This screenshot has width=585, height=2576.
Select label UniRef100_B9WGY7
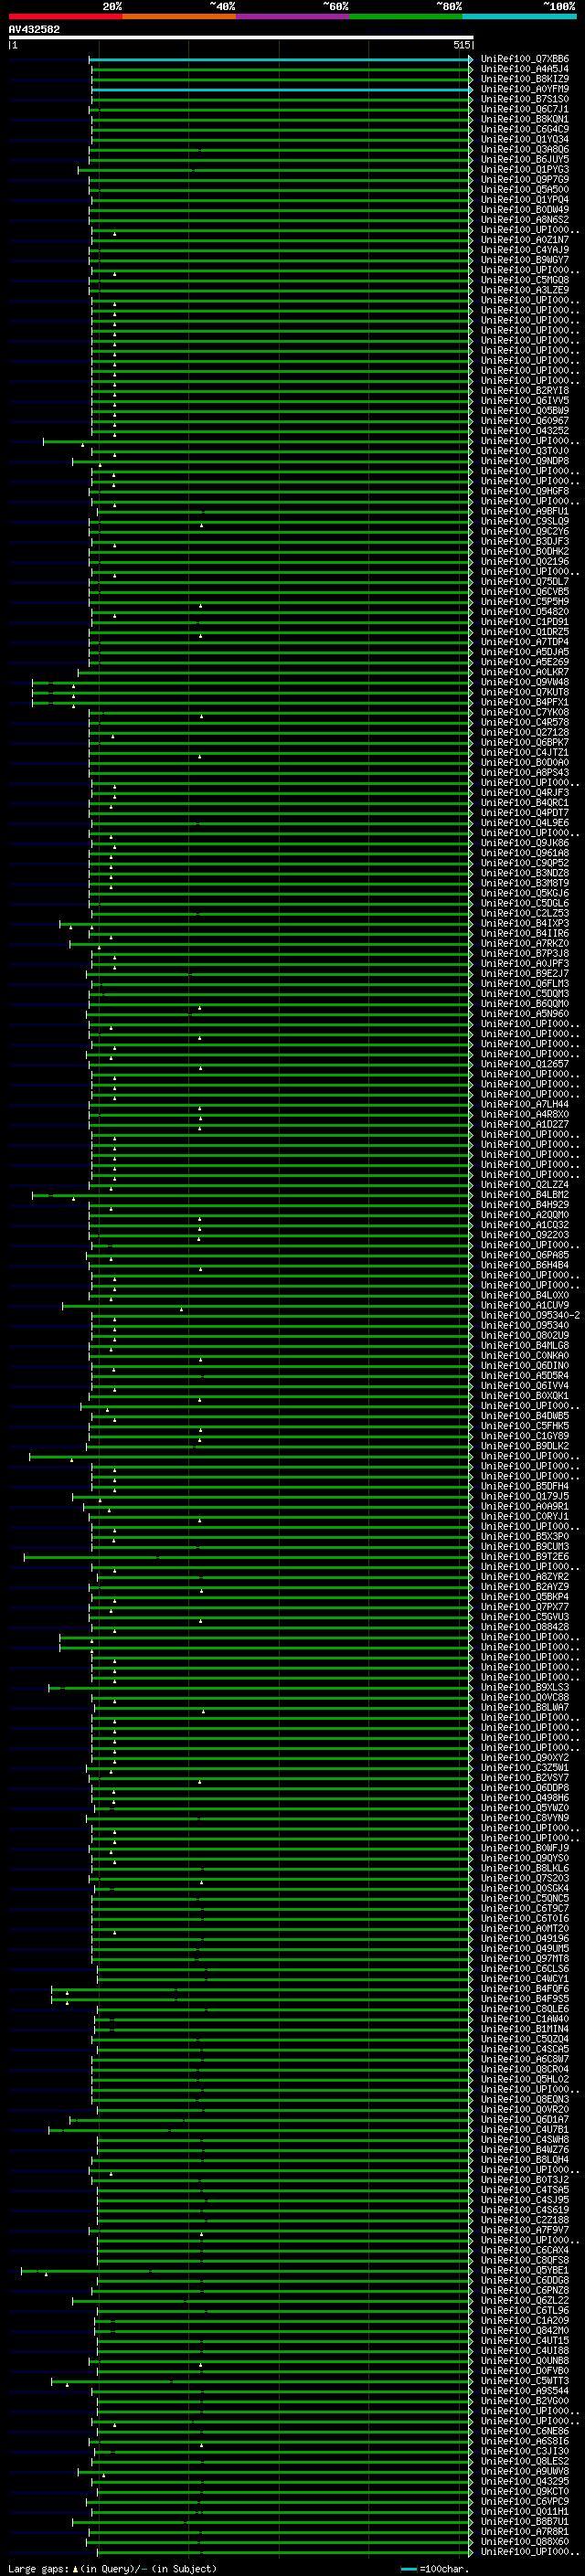click(525, 260)
